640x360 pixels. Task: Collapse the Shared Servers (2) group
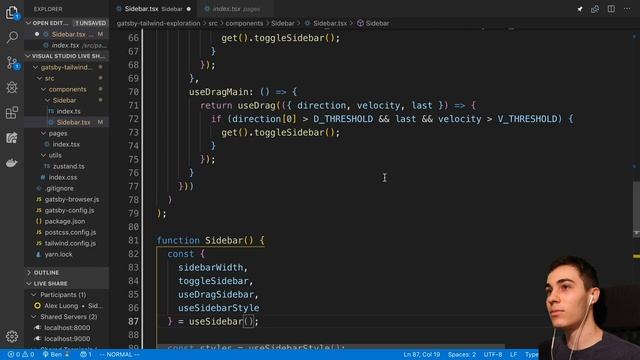click(x=34, y=317)
